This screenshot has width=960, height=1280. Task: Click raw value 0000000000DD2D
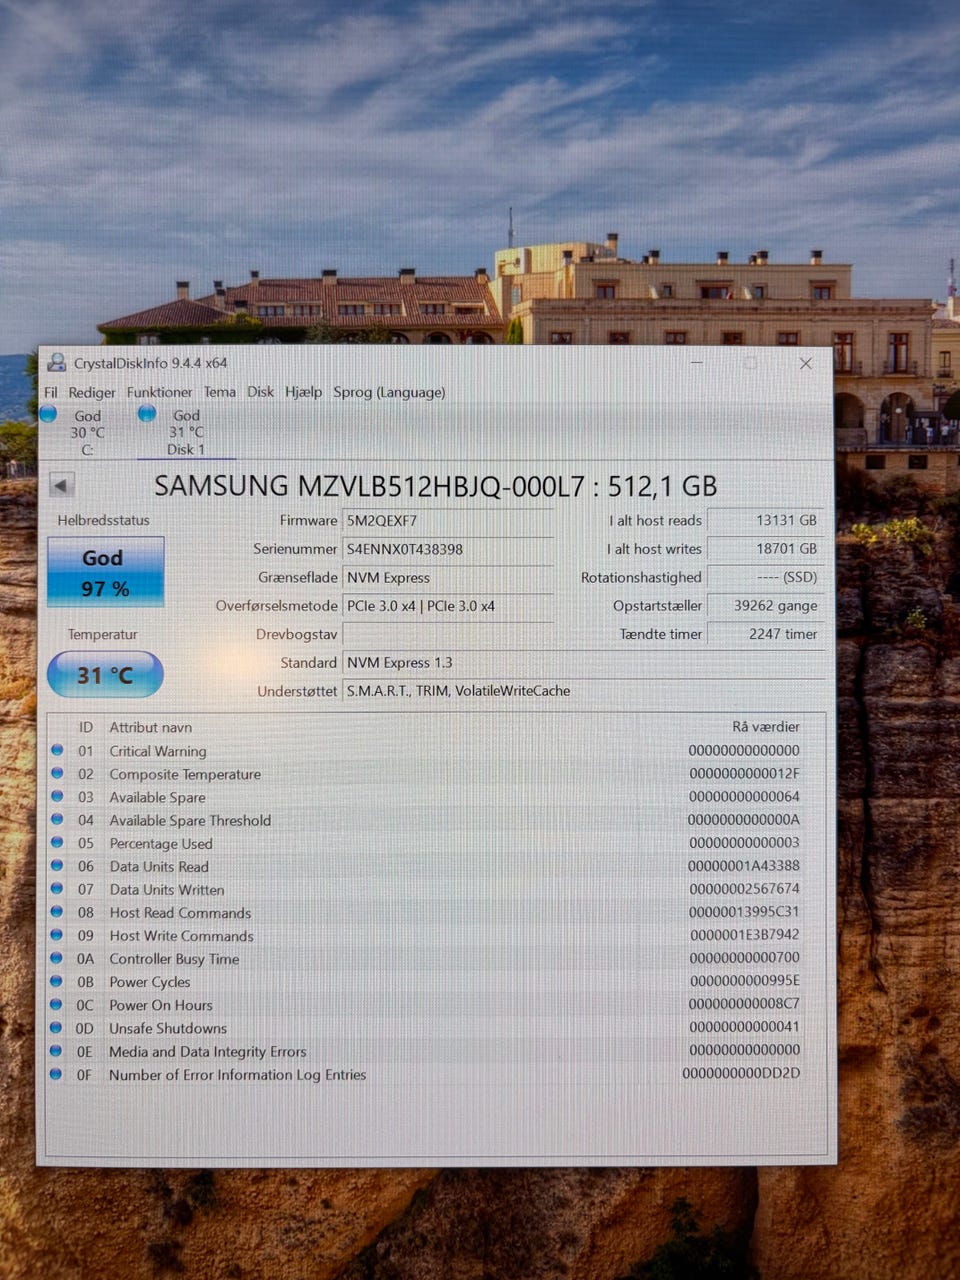click(x=741, y=1073)
